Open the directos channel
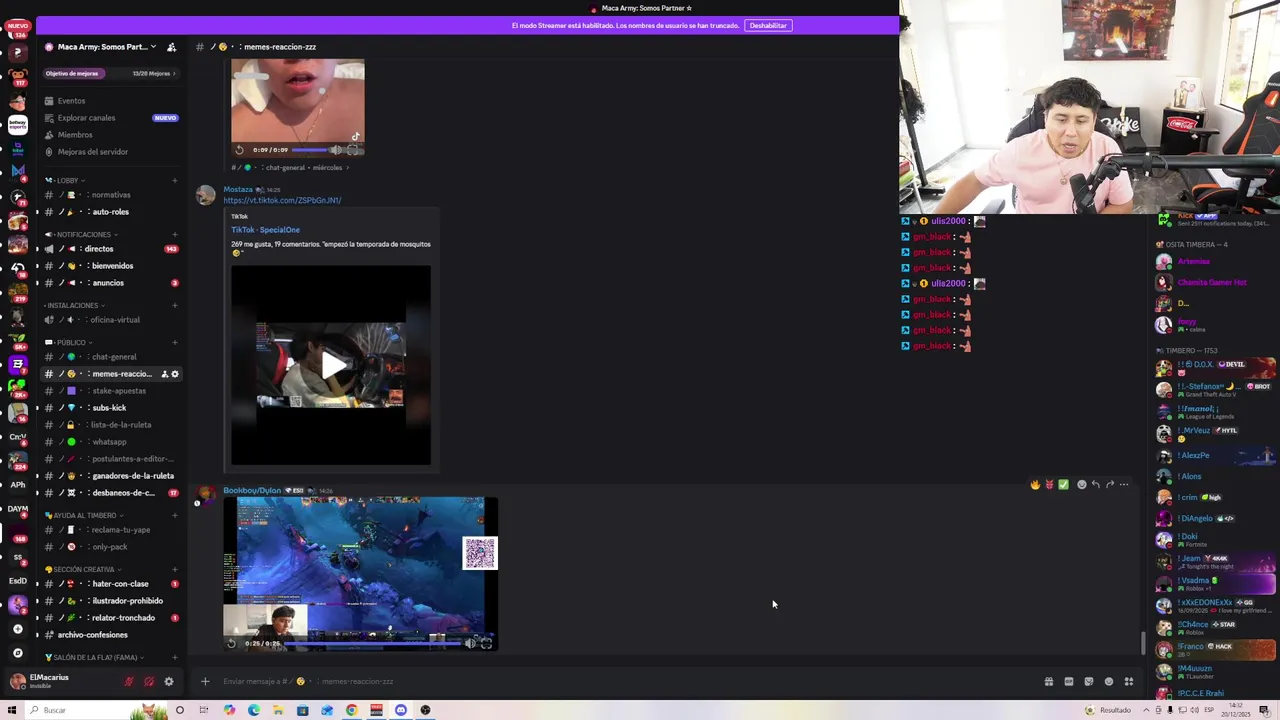Image resolution: width=1280 pixels, height=720 pixels. (110, 249)
